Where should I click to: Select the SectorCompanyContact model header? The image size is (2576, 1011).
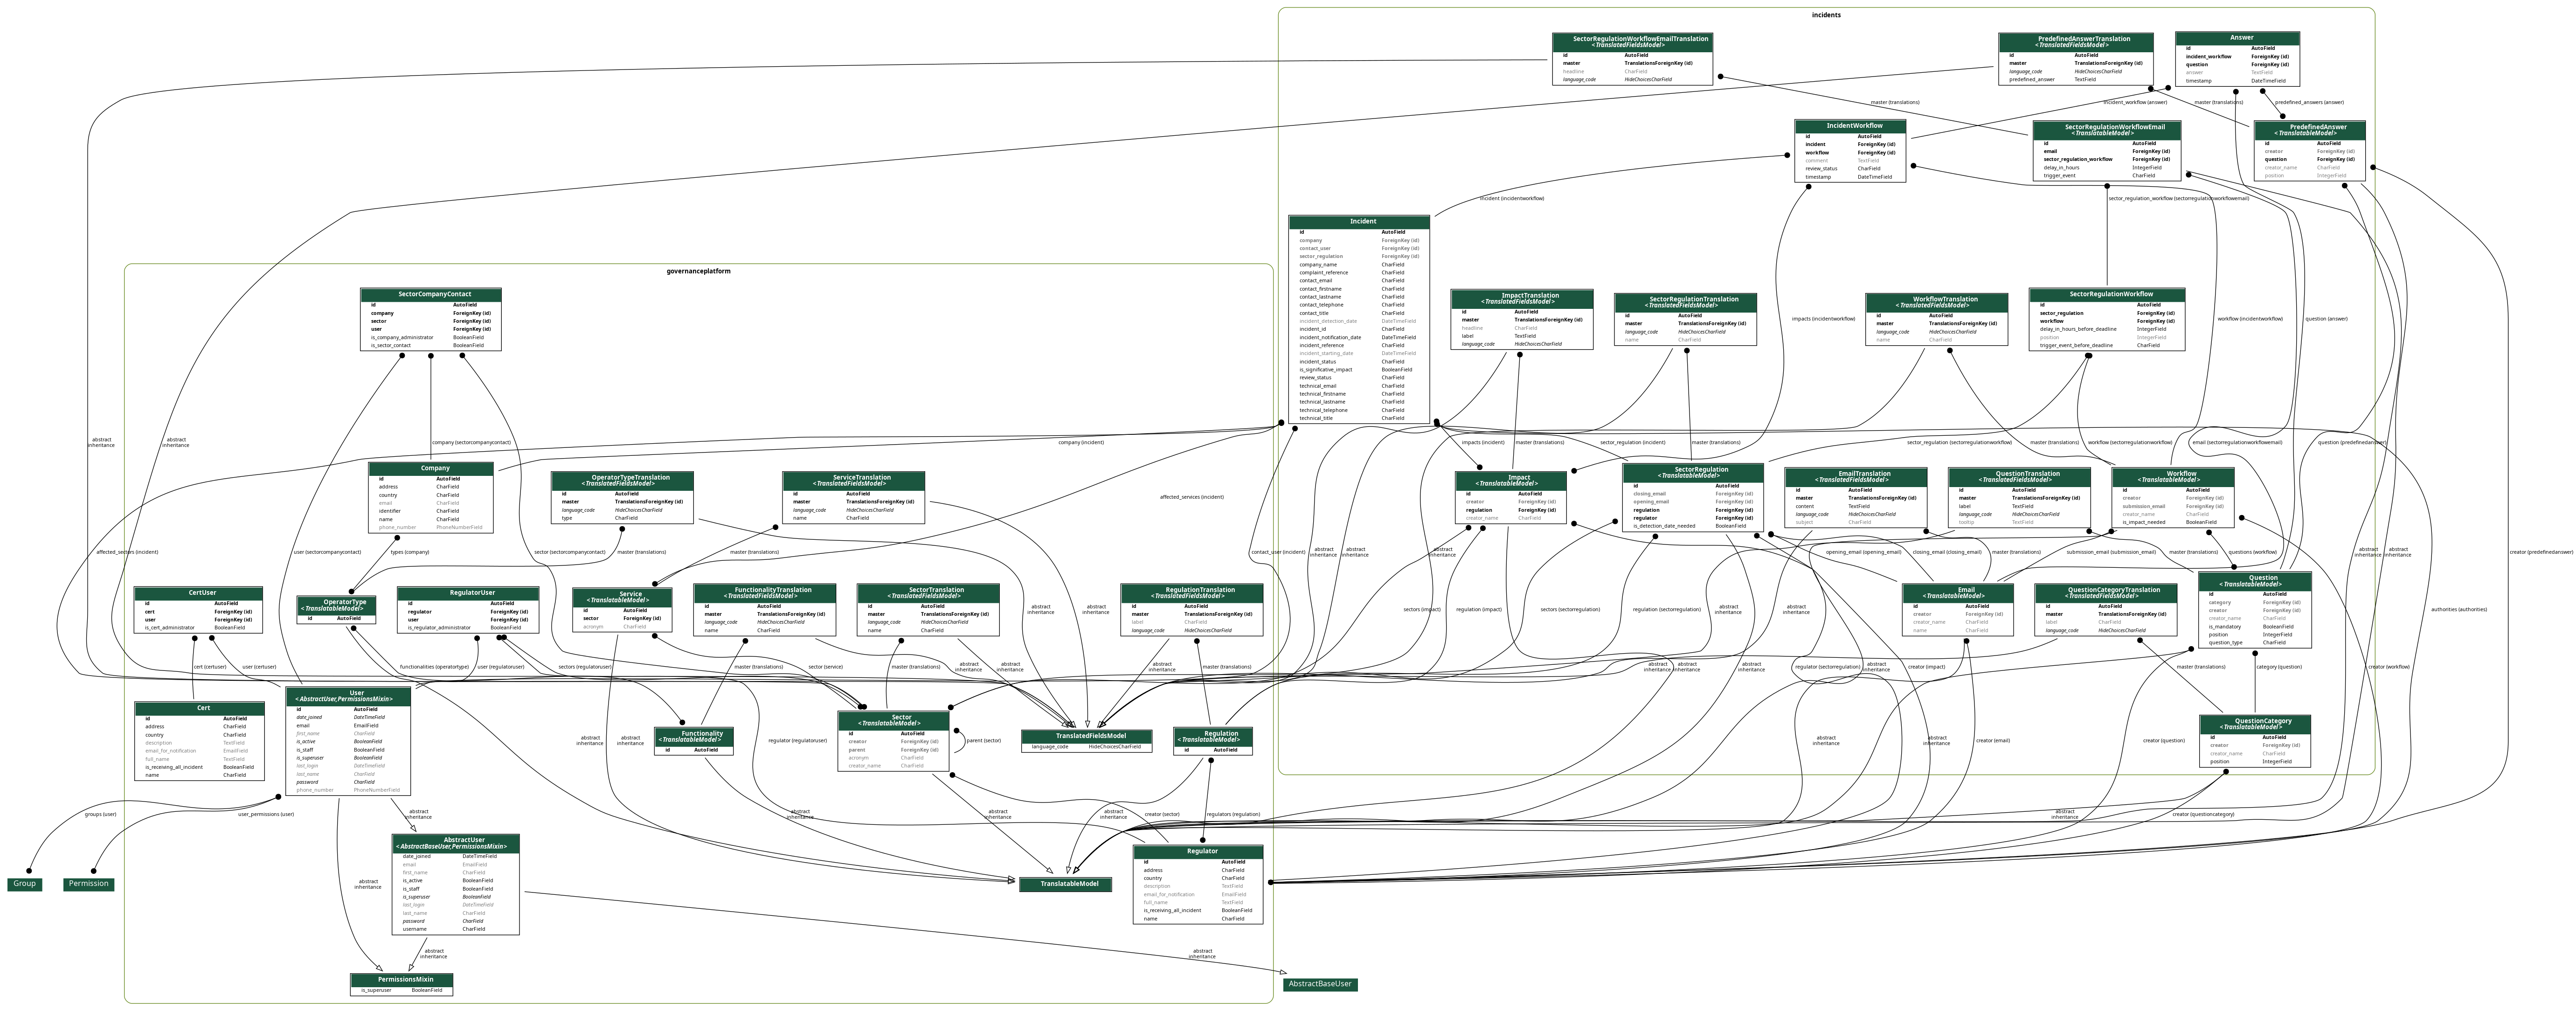pos(431,294)
